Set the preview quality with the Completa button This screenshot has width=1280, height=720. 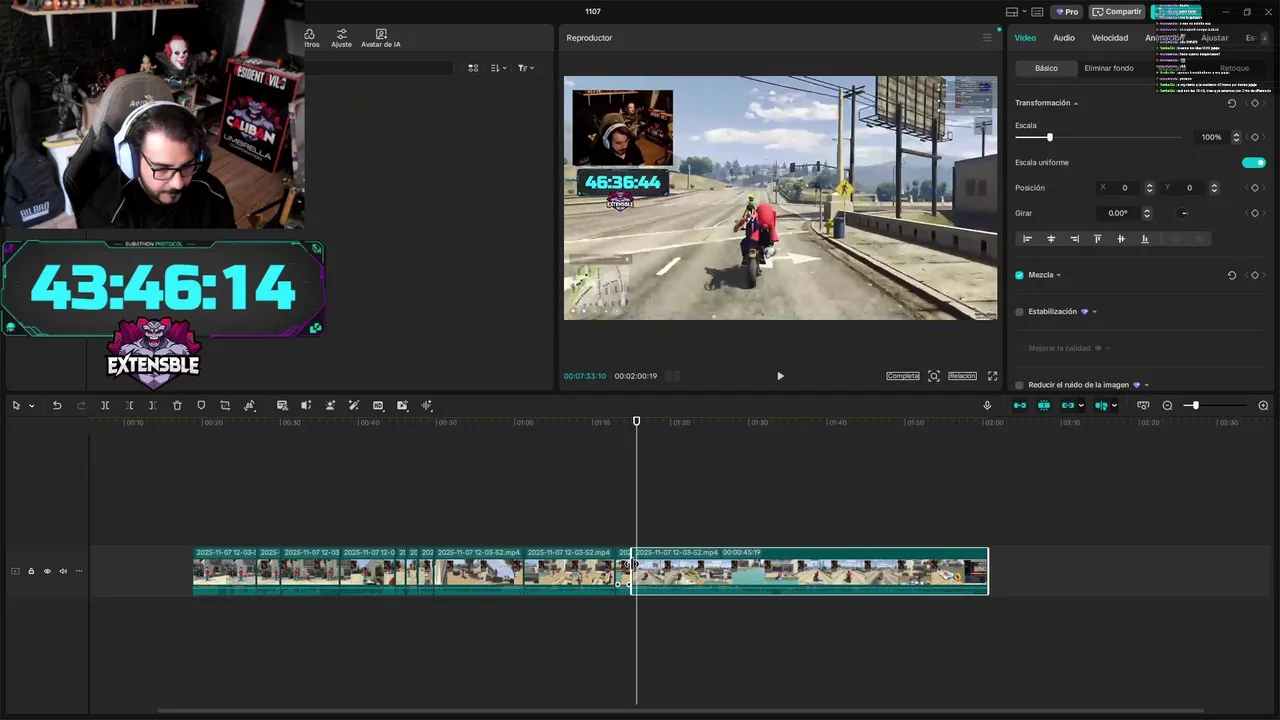pyautogui.click(x=903, y=376)
